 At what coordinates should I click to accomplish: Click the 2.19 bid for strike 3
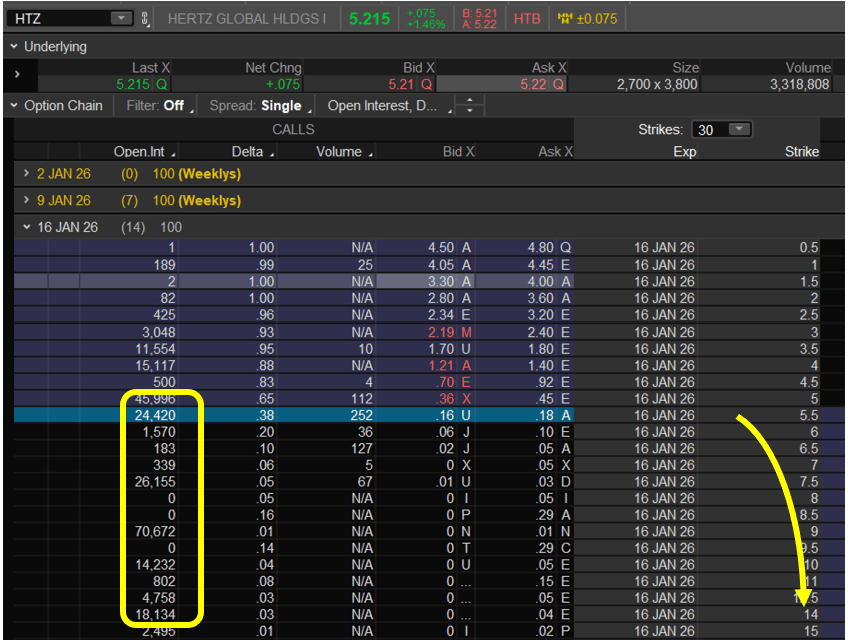click(x=441, y=332)
